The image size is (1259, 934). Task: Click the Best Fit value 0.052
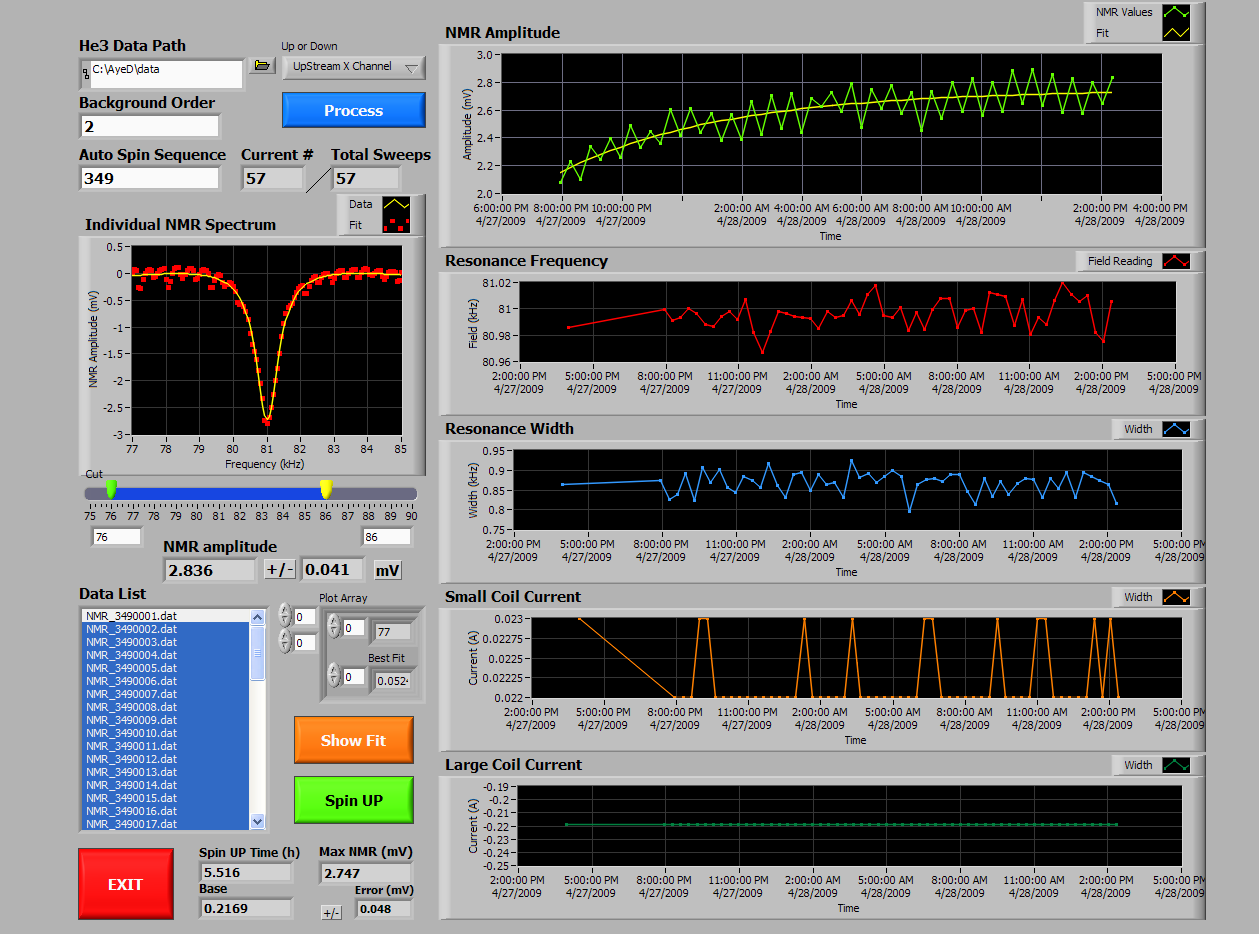point(392,681)
